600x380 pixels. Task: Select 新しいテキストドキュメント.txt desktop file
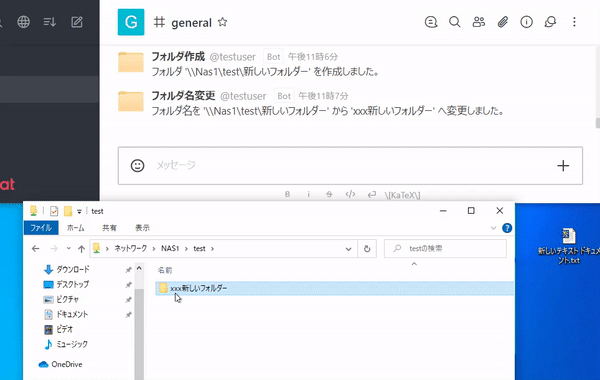tap(569, 246)
